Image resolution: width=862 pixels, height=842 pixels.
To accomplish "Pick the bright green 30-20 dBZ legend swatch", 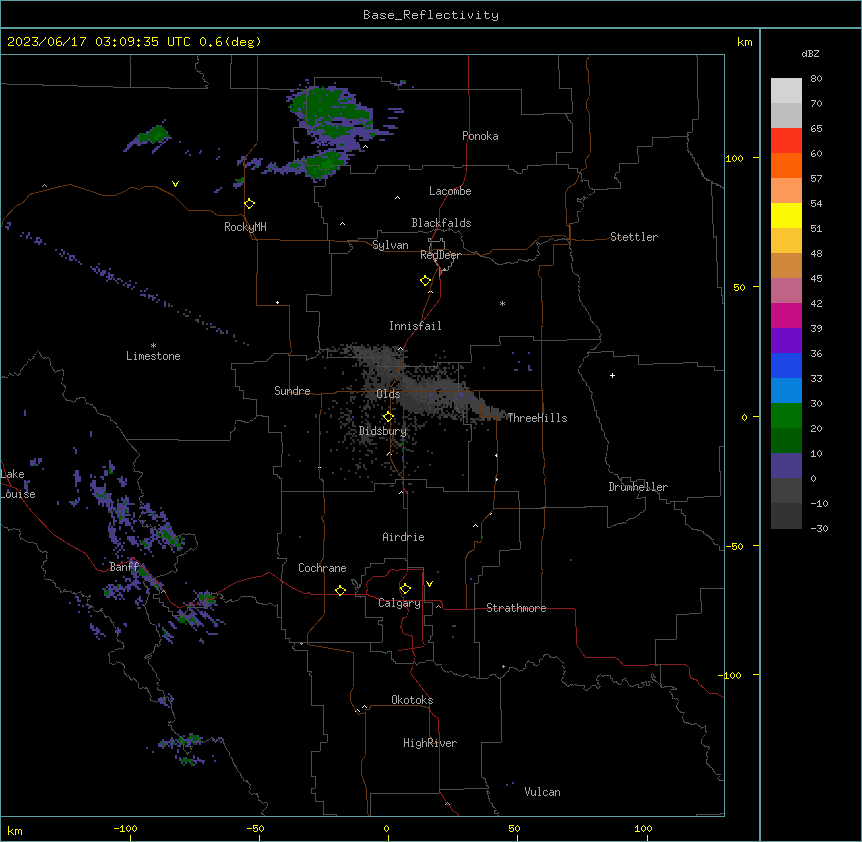I will pyautogui.click(x=786, y=416).
